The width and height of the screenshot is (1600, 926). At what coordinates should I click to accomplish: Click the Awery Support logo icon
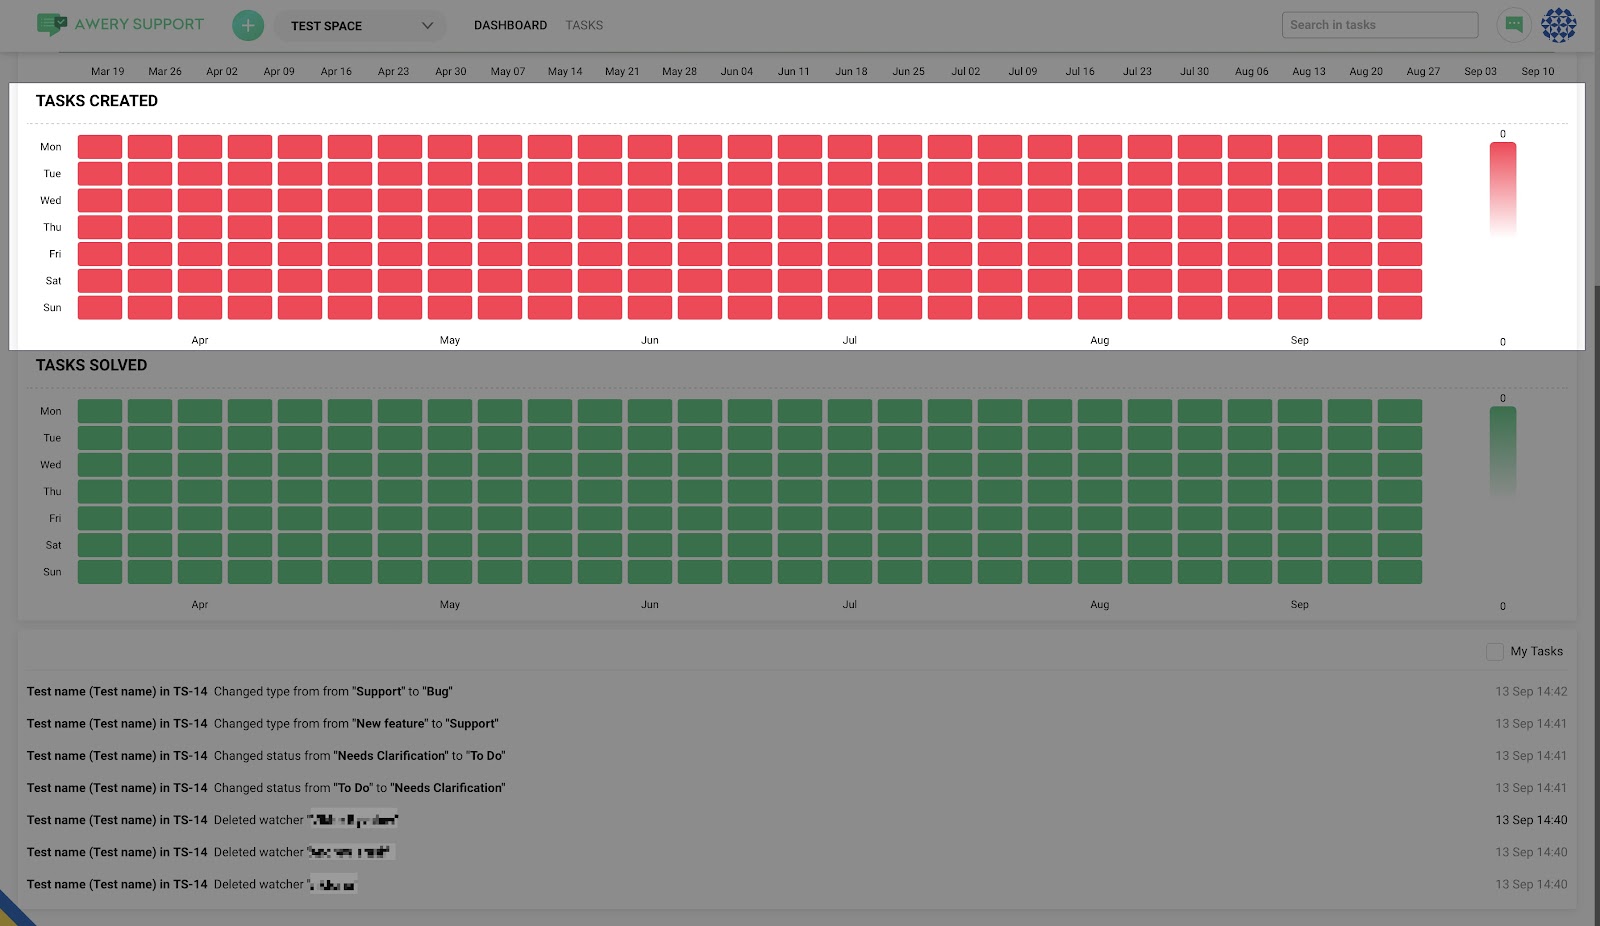click(x=52, y=24)
